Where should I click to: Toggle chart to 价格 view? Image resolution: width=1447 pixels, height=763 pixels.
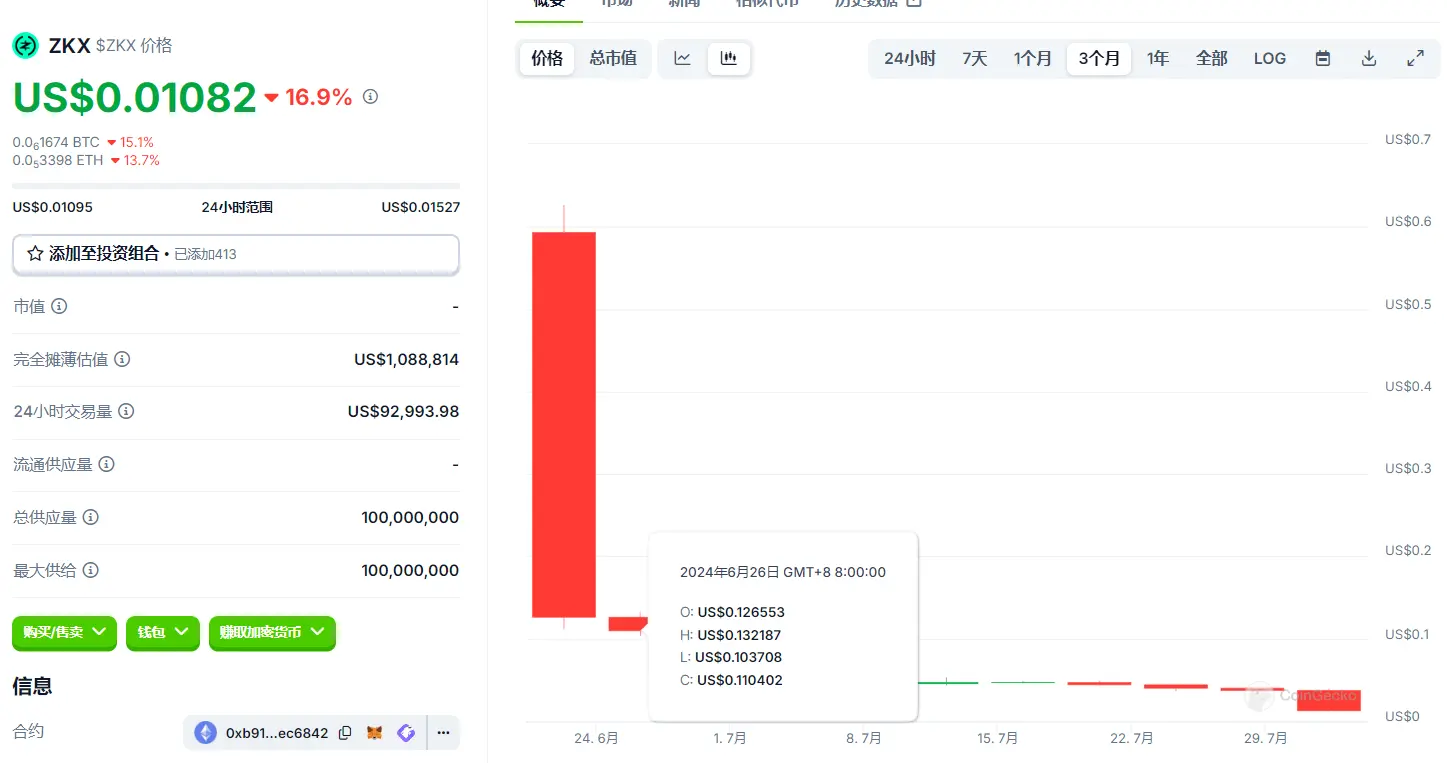coord(547,59)
